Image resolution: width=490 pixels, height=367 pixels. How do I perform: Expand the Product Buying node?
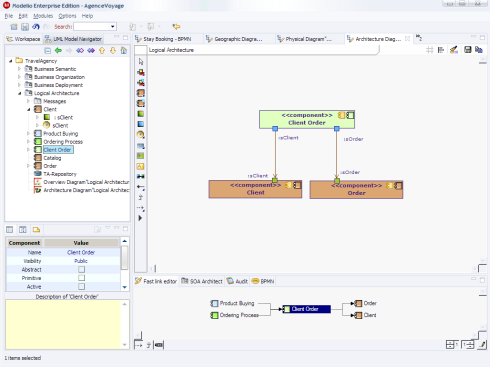(28, 134)
